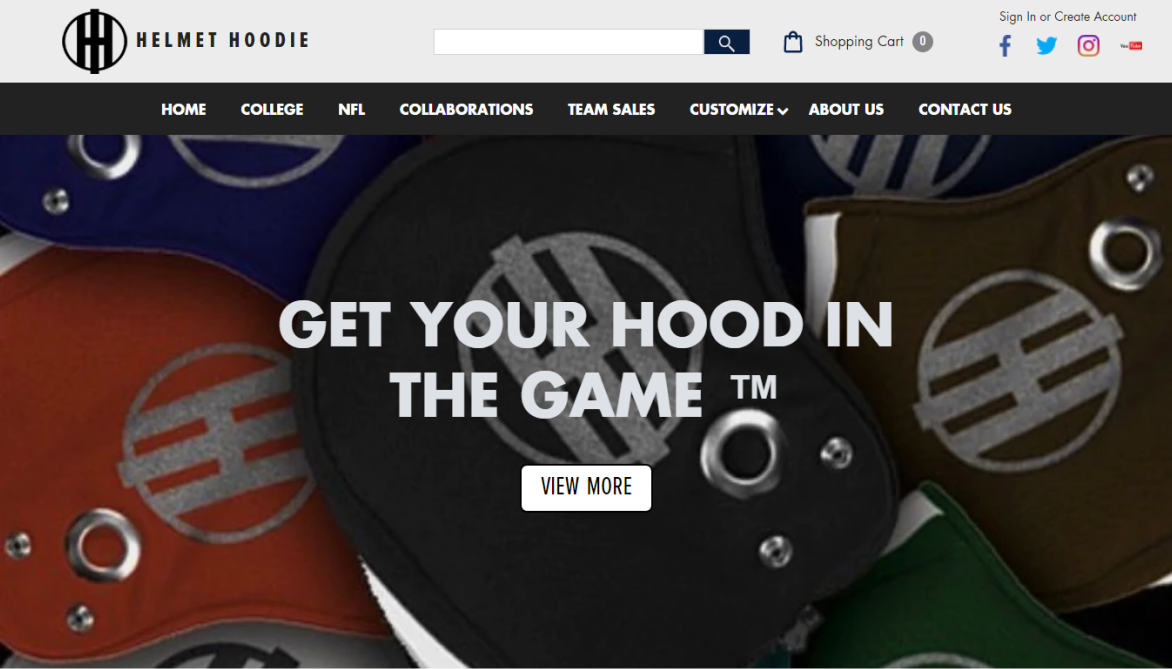Click the VIEW MORE button
The image size is (1172, 669).
(586, 487)
